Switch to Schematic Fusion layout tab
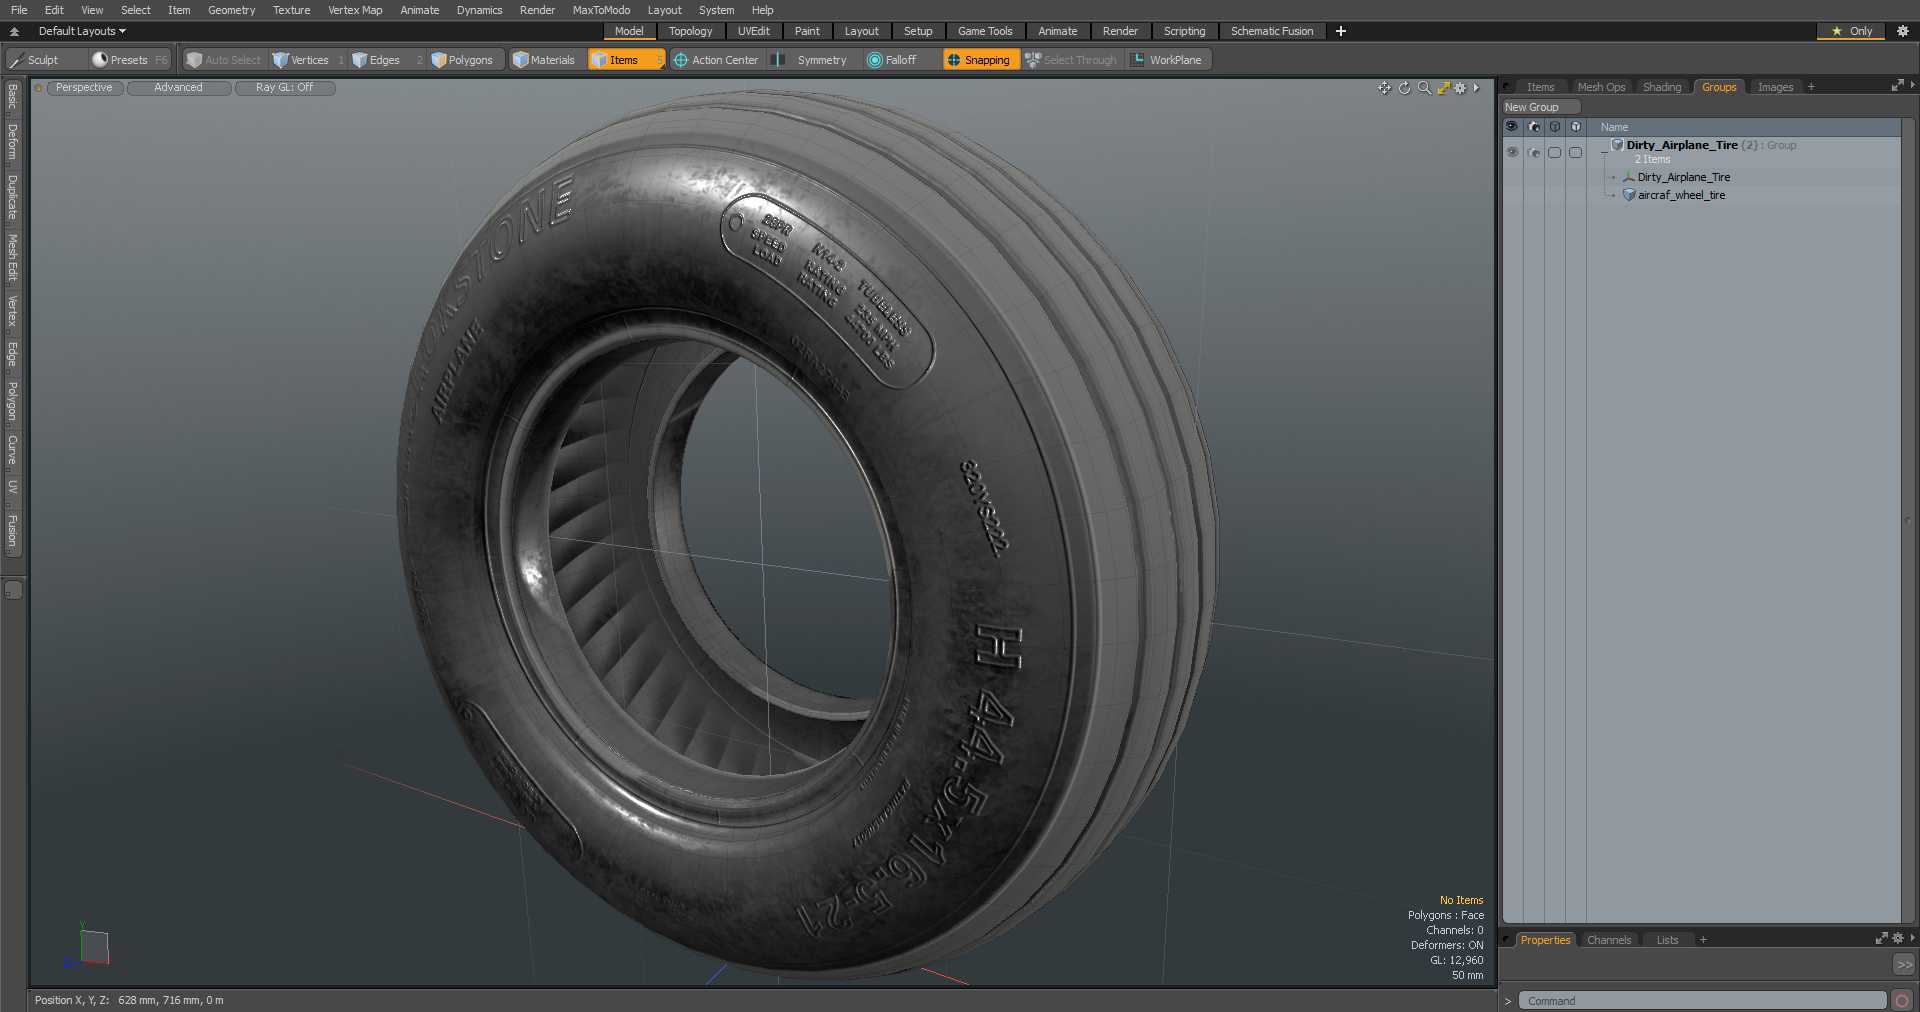 click(x=1272, y=31)
